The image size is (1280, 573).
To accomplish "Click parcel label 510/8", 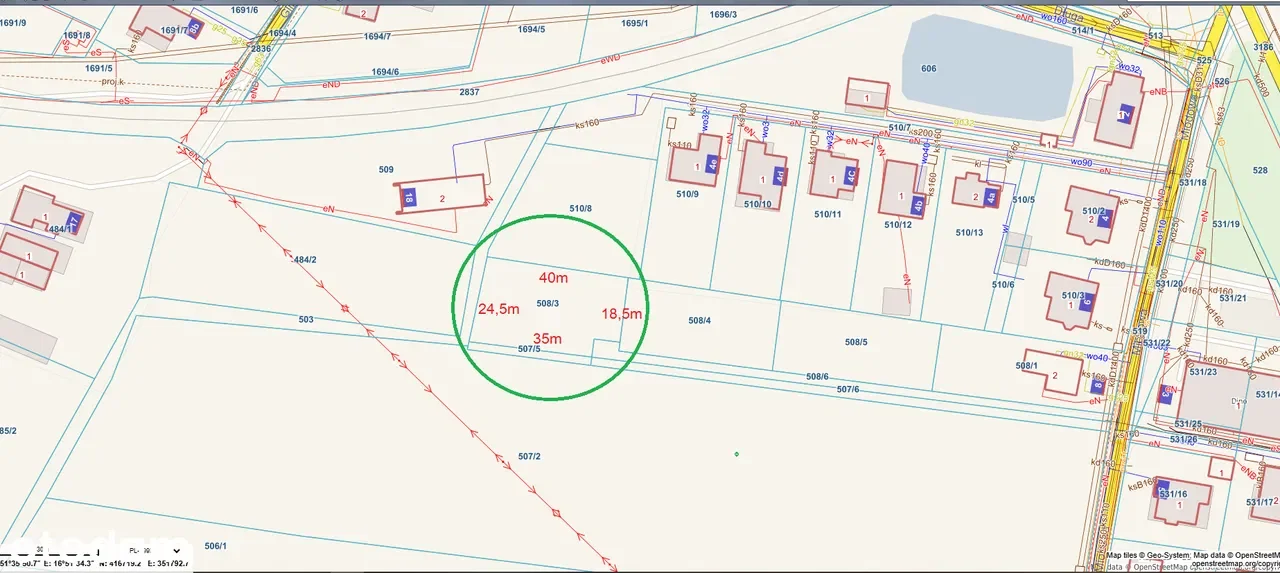I will 580,208.
